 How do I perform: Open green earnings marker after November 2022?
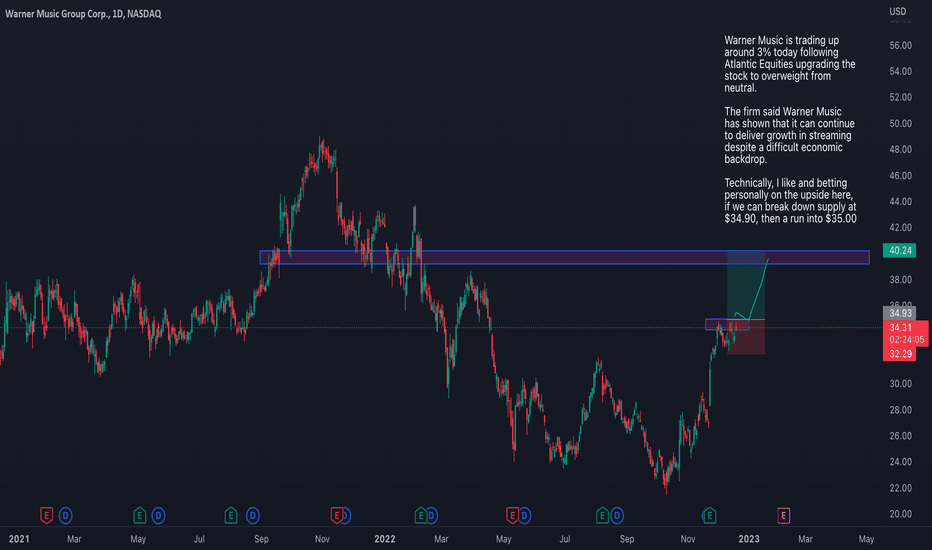(x=709, y=515)
